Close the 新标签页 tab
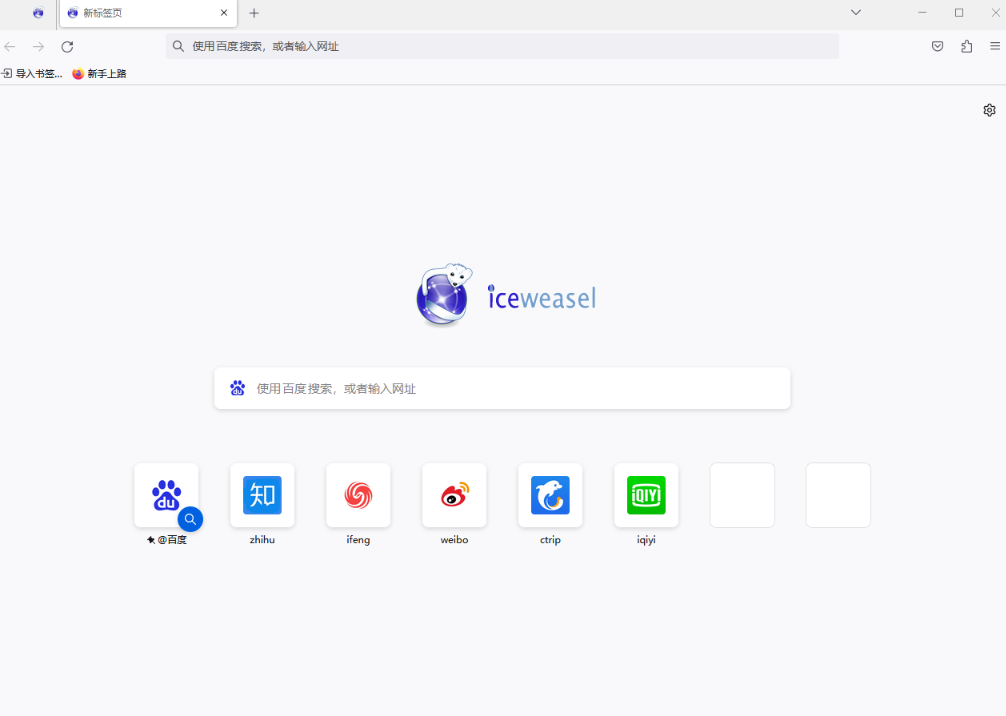 224,13
